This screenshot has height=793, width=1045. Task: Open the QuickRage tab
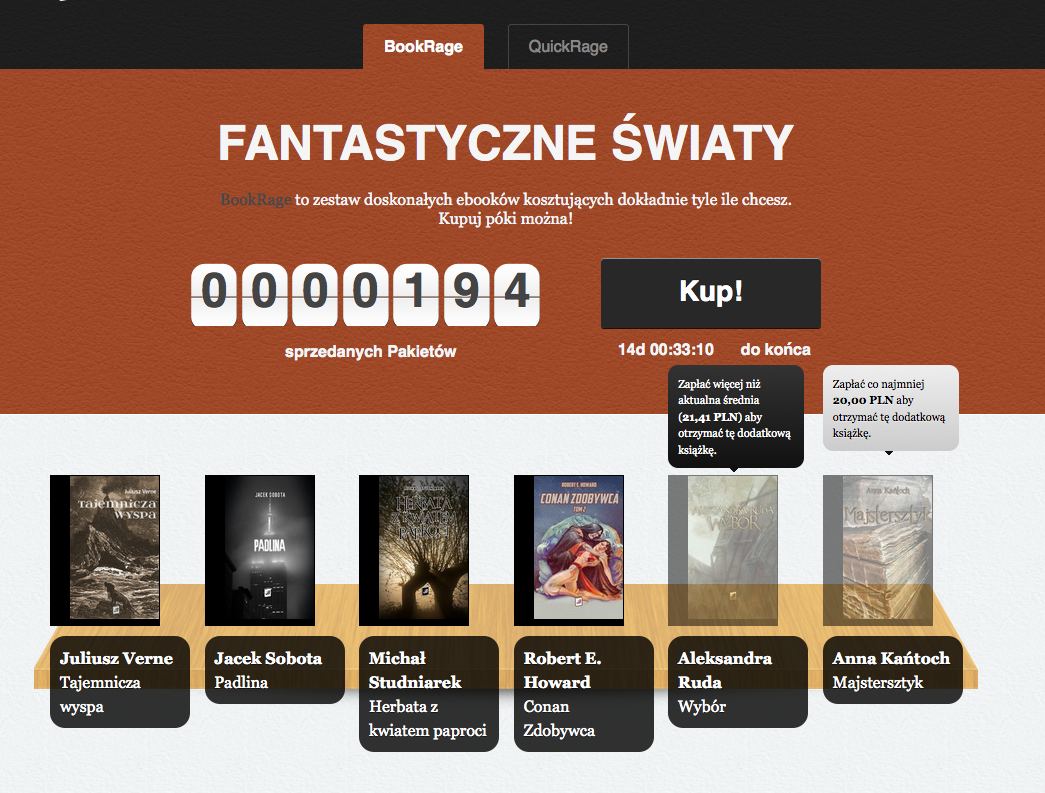(x=568, y=47)
